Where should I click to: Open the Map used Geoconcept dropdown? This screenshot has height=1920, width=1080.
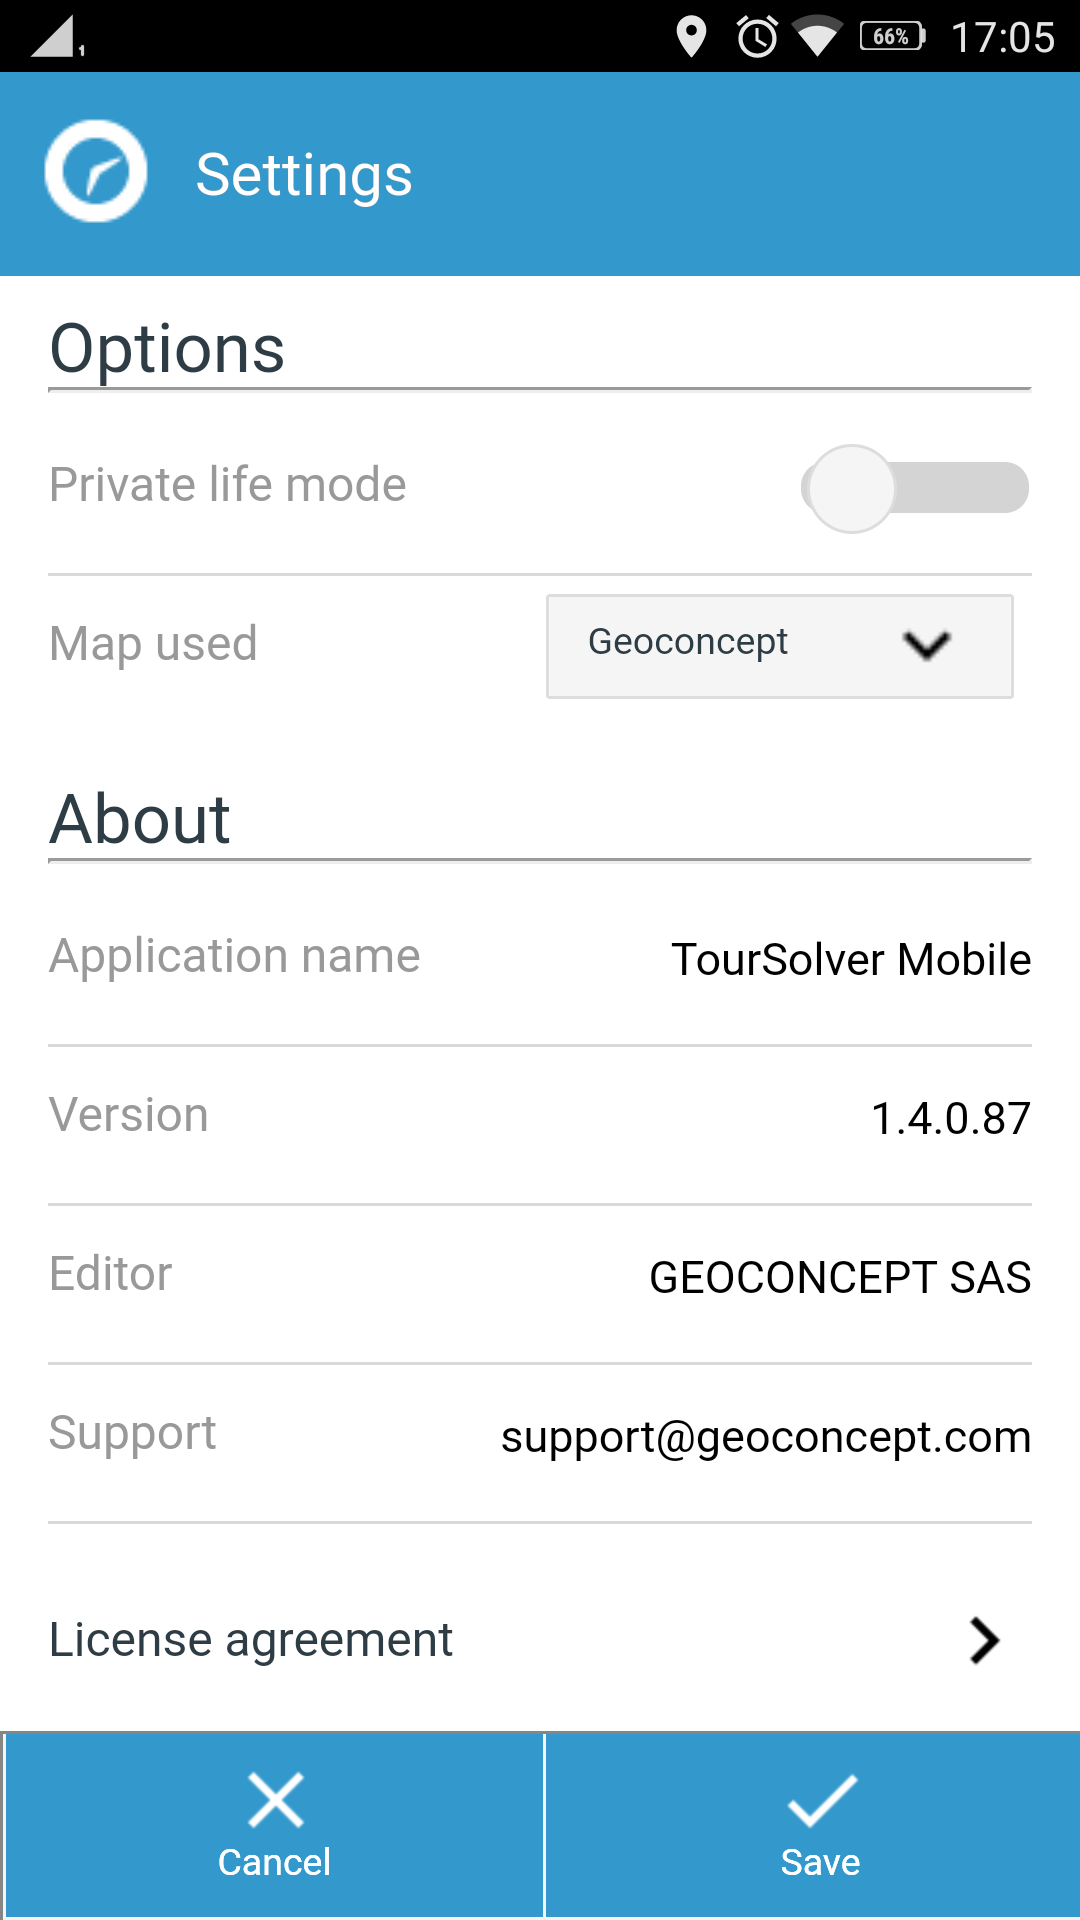point(780,646)
